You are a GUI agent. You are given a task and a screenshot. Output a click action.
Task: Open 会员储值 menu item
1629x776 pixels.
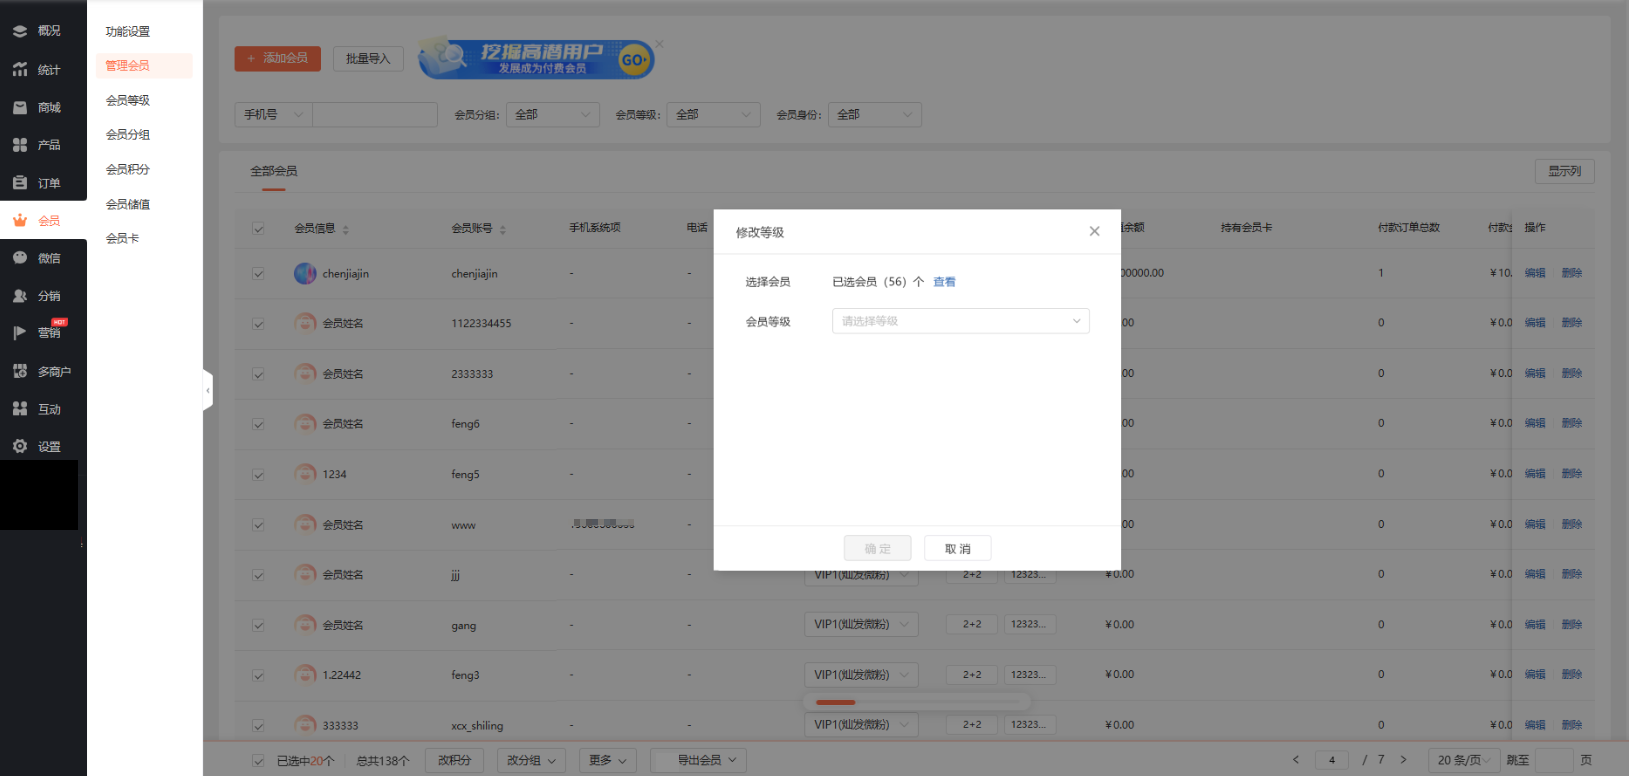point(128,204)
